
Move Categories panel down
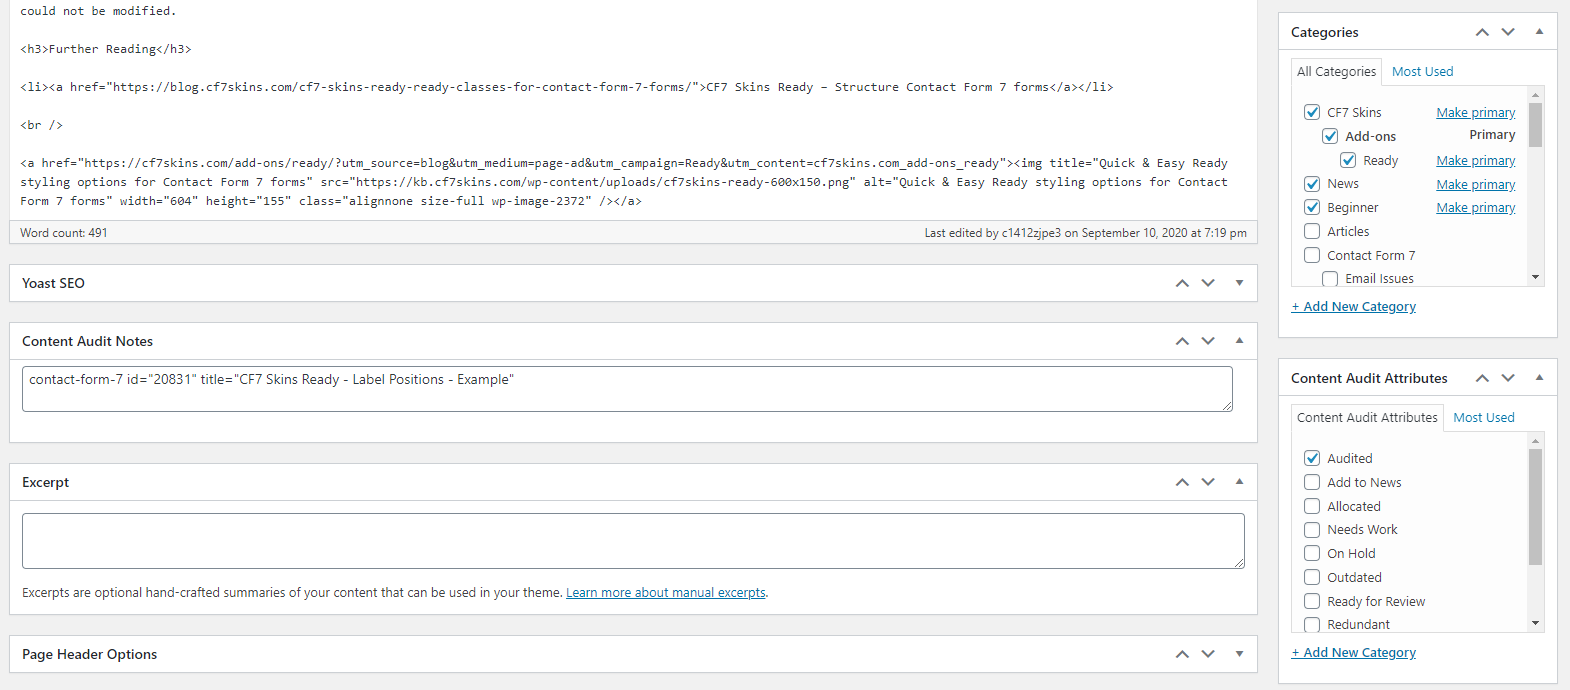point(1508,32)
